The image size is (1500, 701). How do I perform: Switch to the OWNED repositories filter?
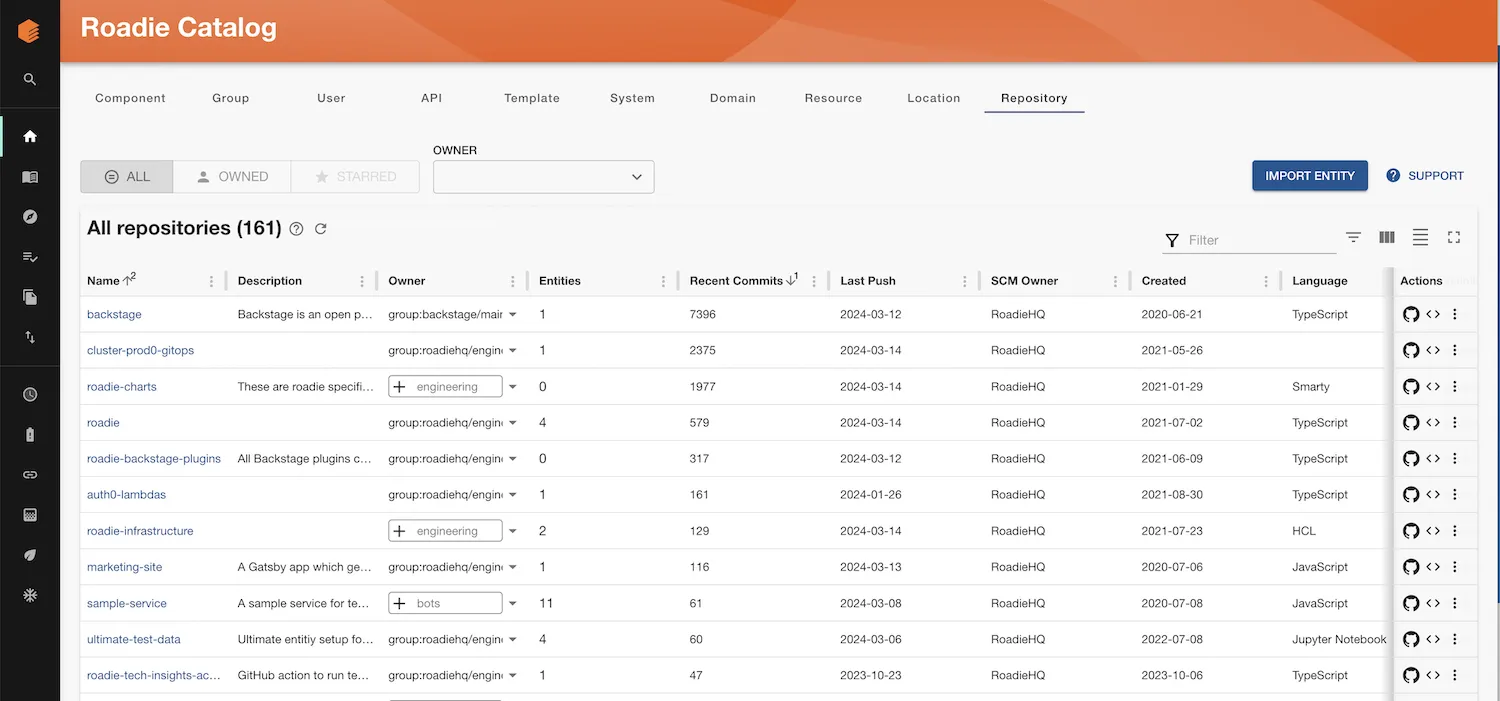pyautogui.click(x=231, y=176)
